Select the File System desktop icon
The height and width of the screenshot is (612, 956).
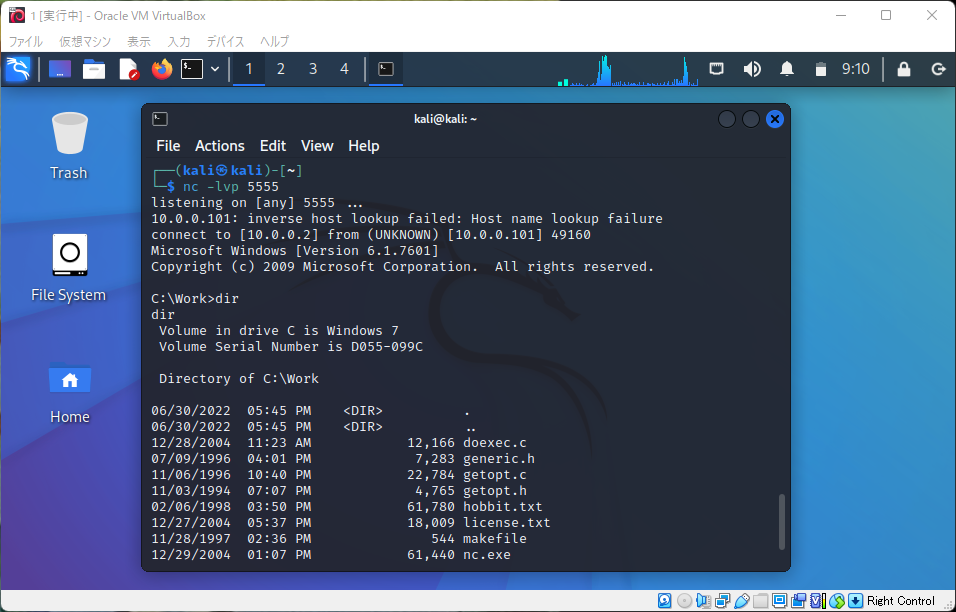[x=69, y=268]
